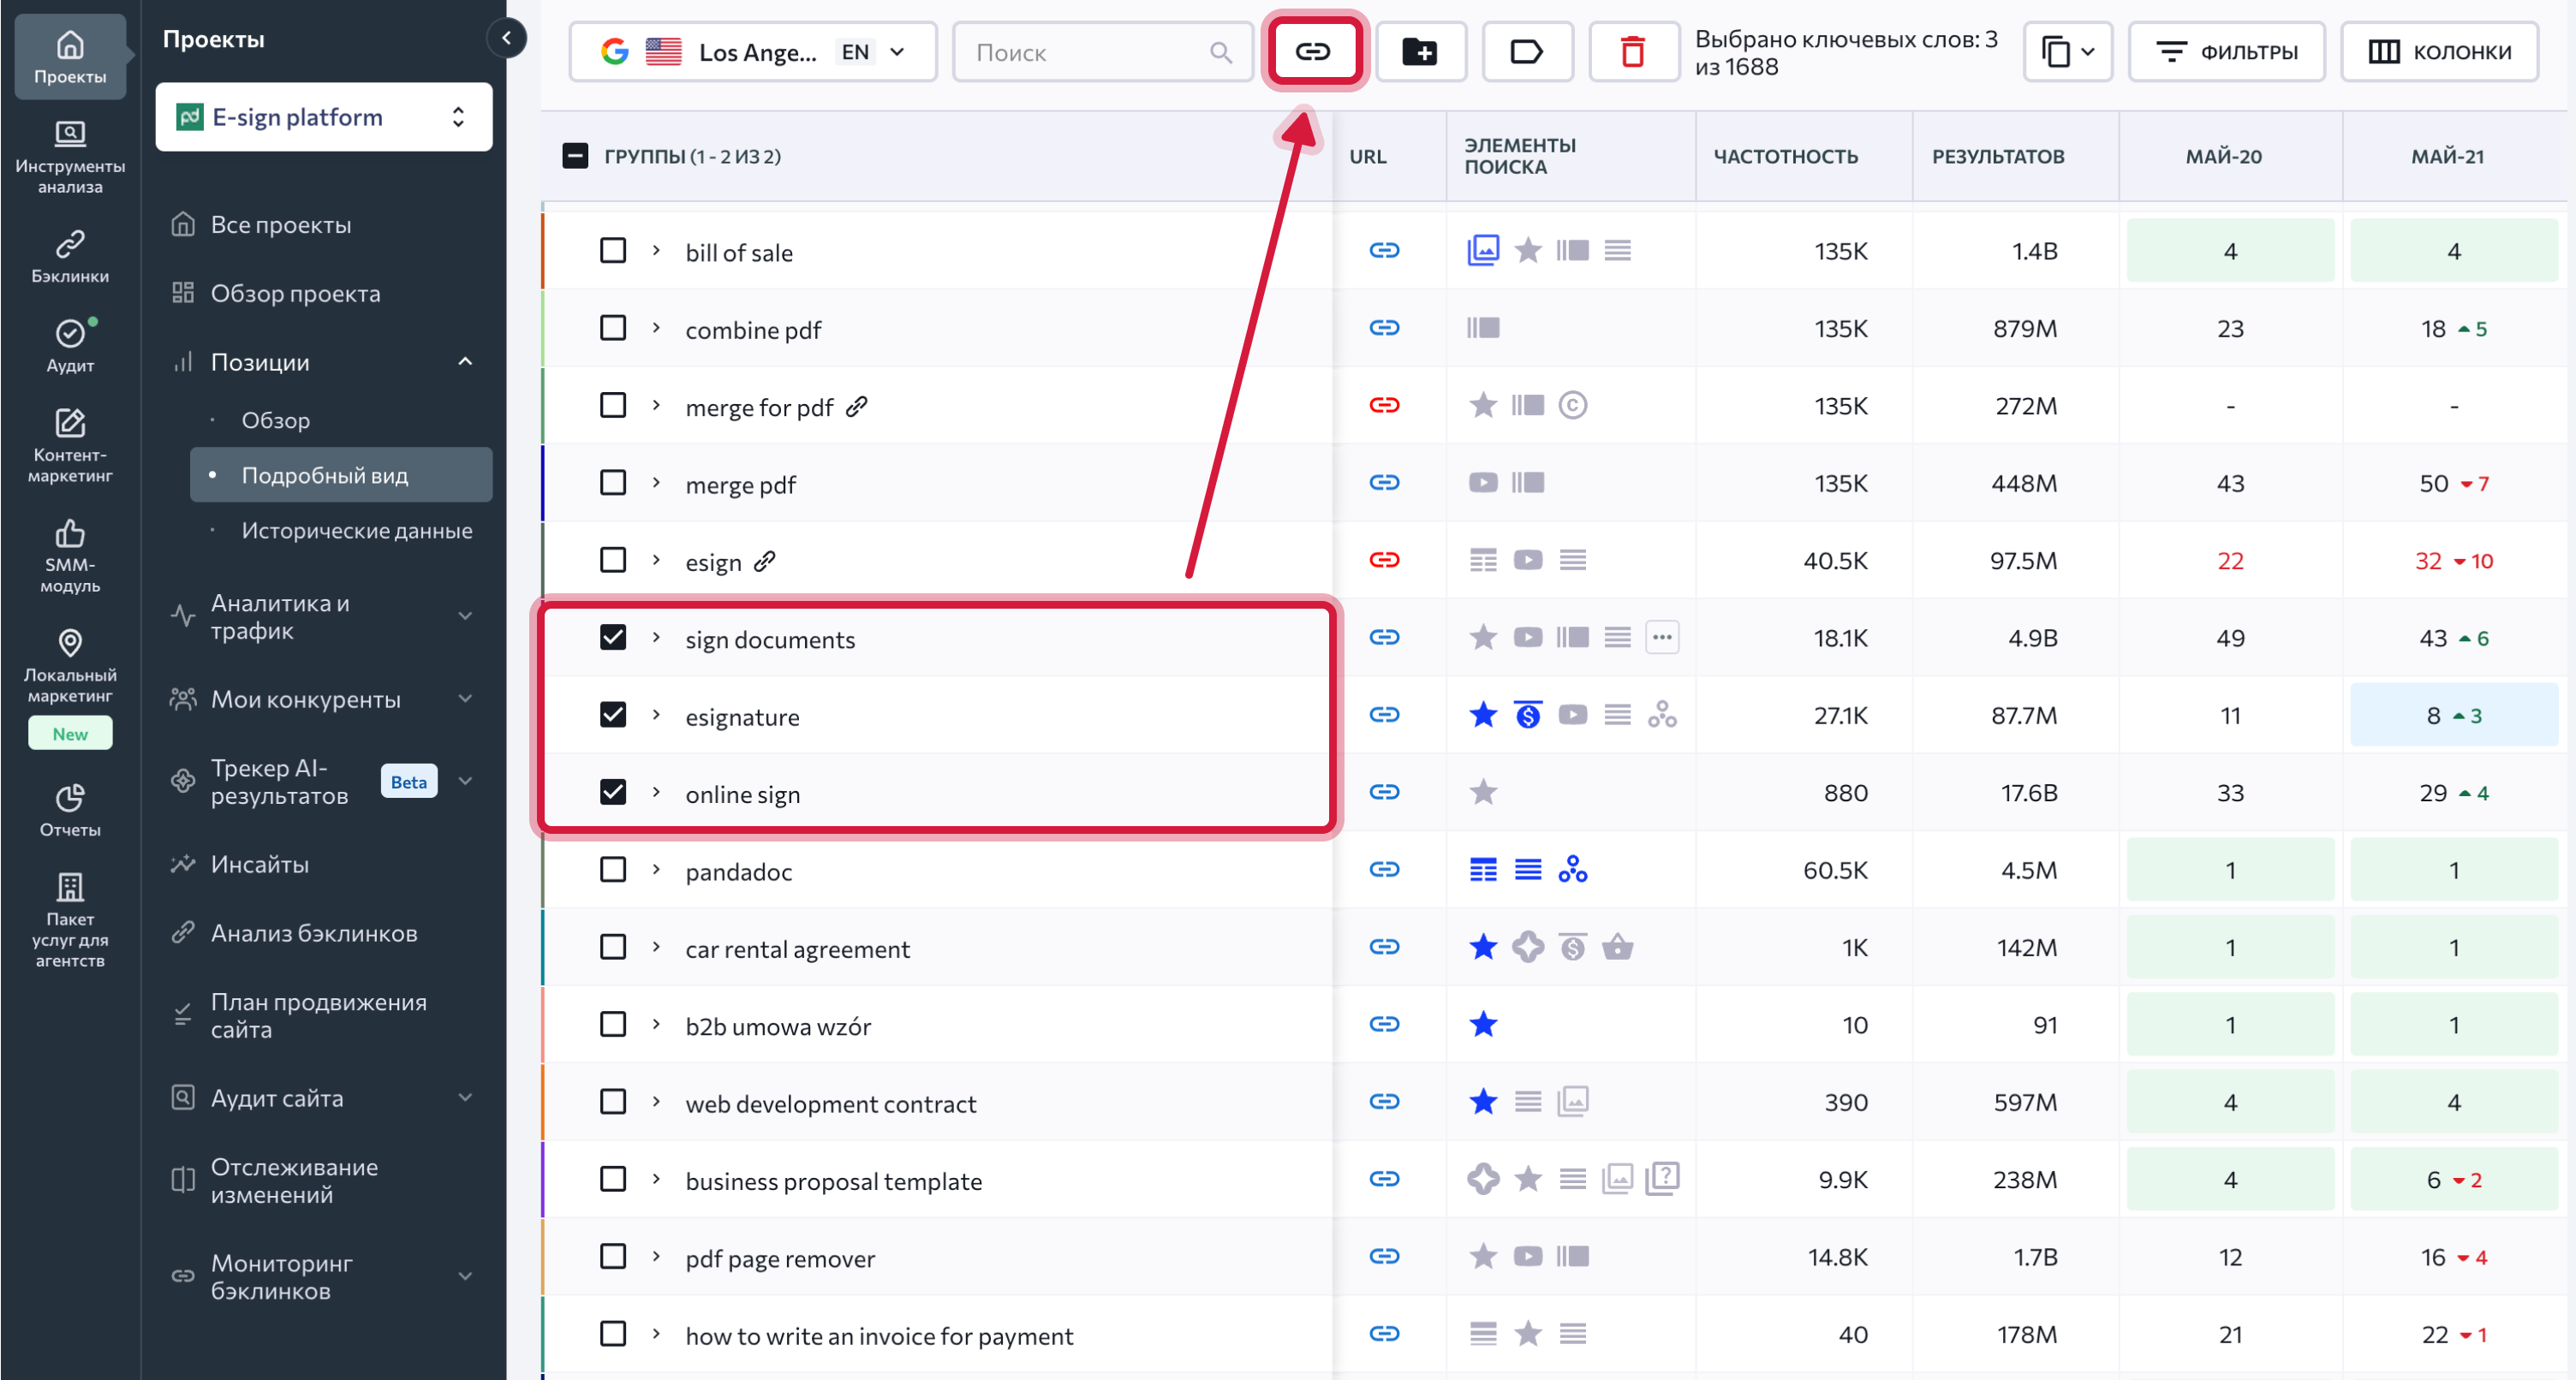Click the image pack icon for bill of sale

coord(1483,250)
